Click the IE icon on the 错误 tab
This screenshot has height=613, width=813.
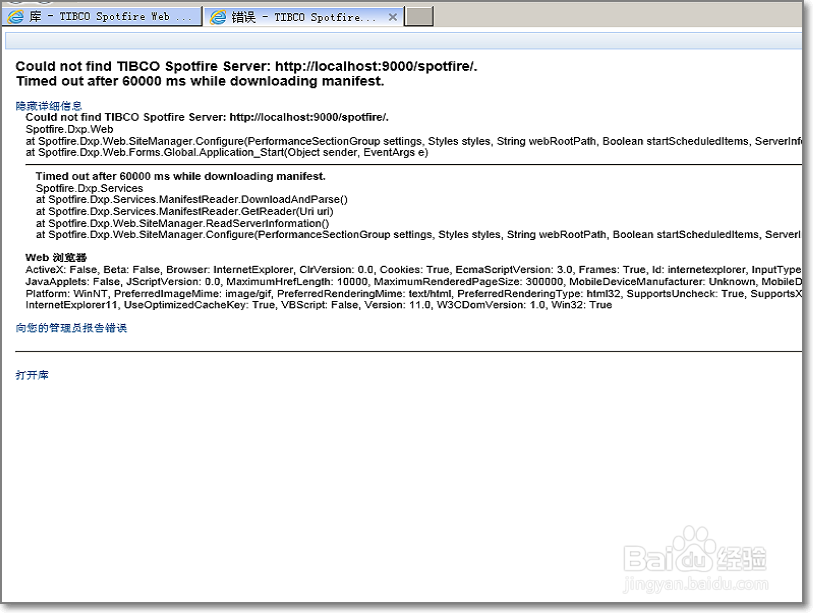point(218,17)
